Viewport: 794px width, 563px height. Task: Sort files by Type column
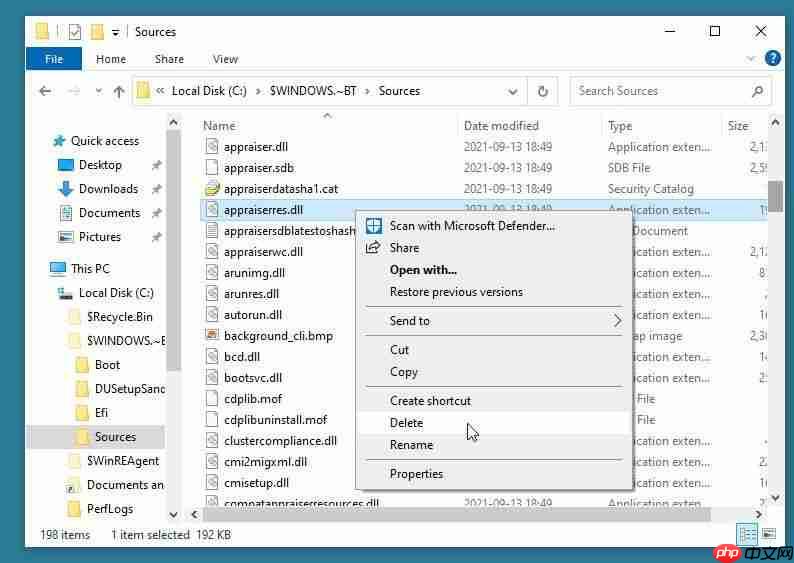[620, 126]
